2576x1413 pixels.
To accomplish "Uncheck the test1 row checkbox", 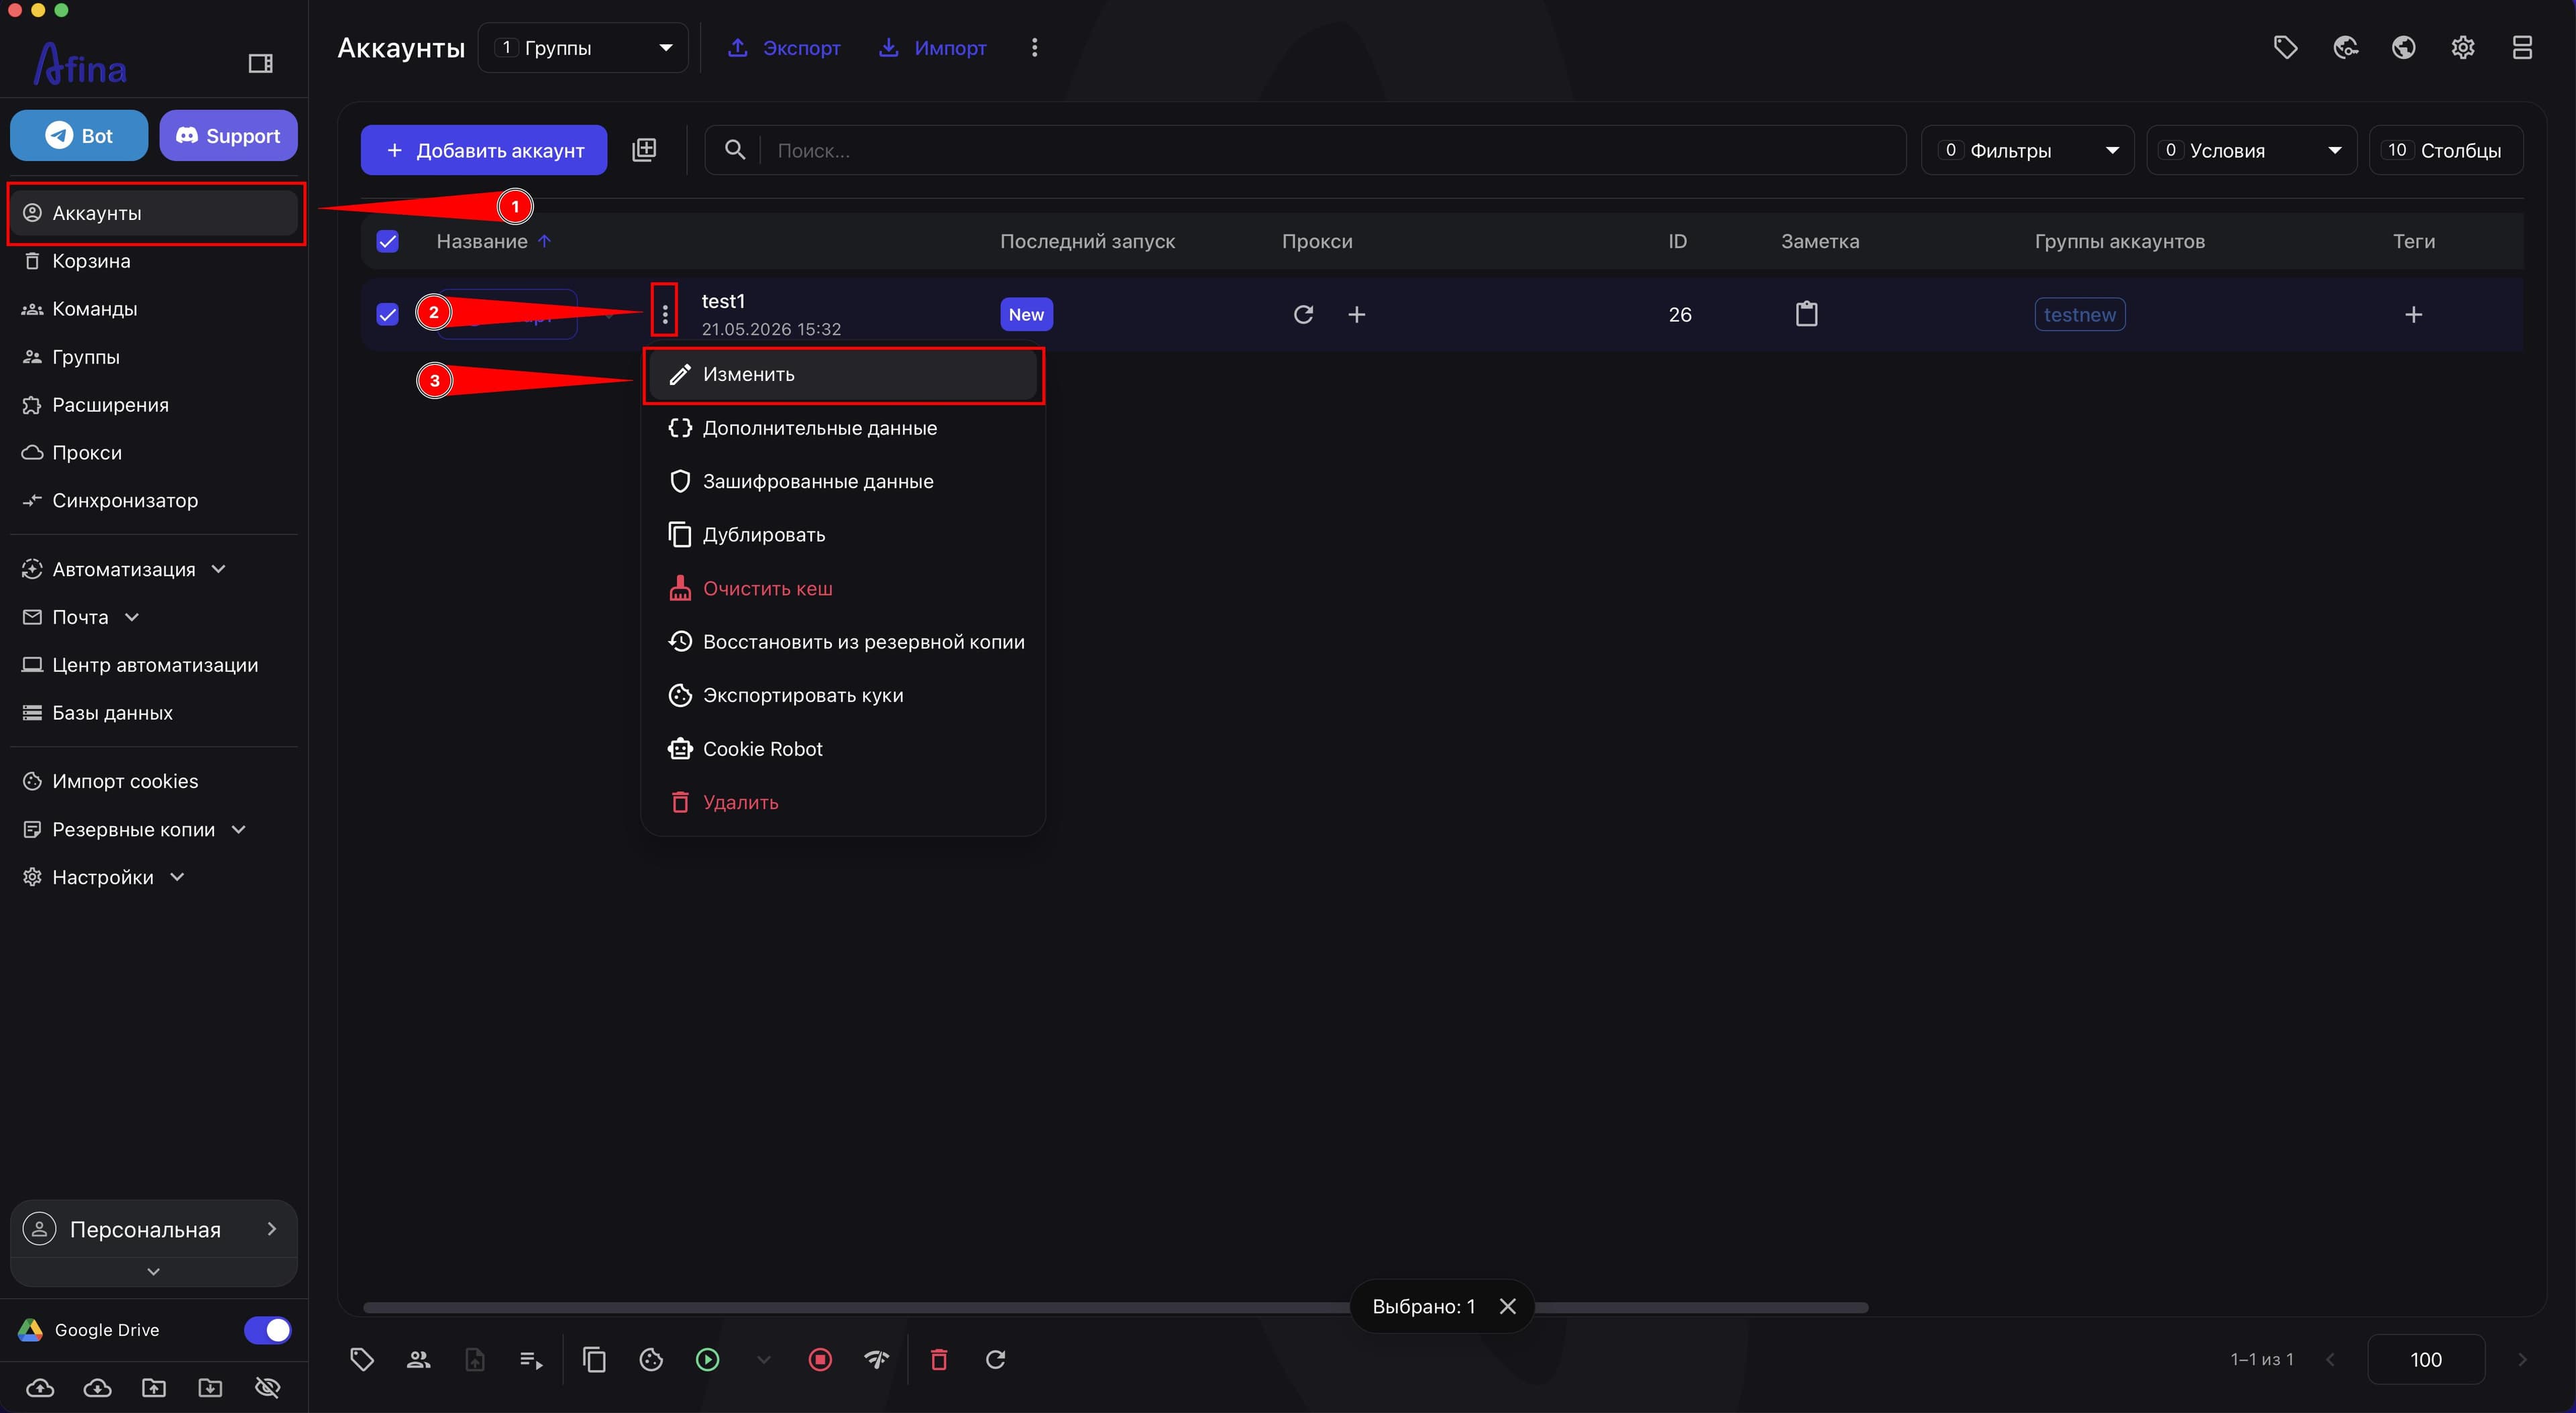I will 387,315.
